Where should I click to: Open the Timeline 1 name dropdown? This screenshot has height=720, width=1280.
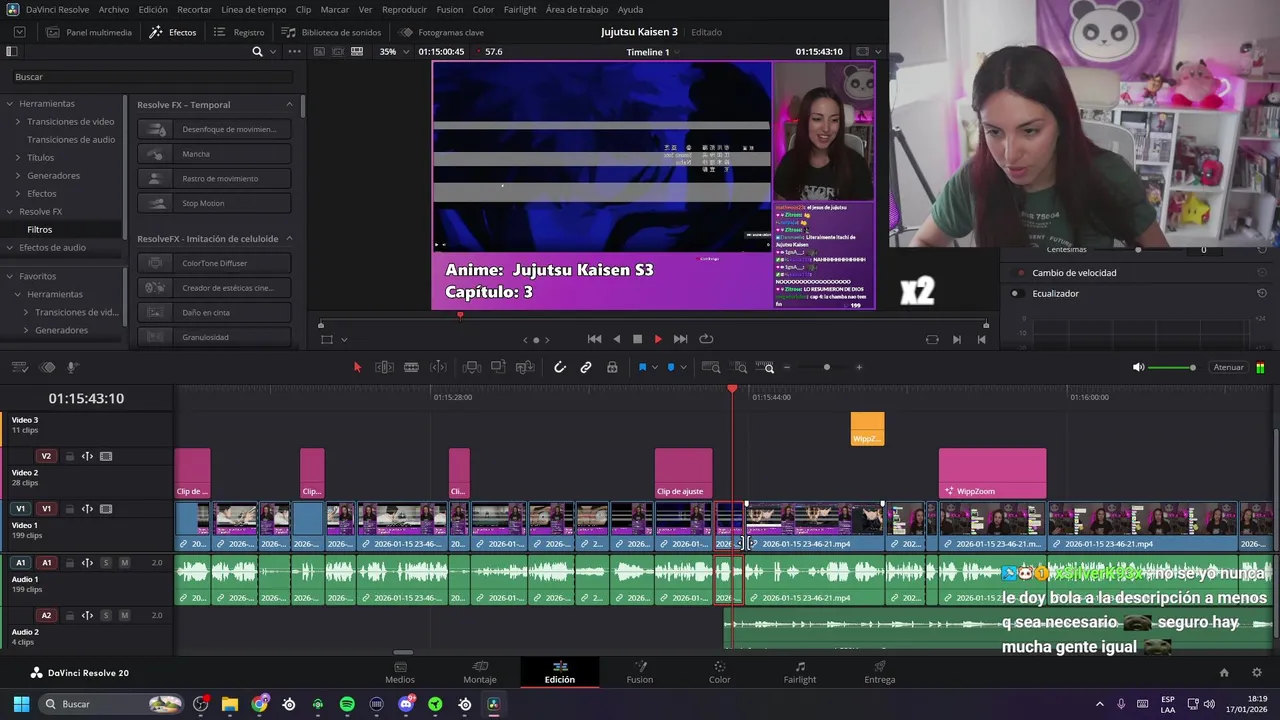coord(653,52)
